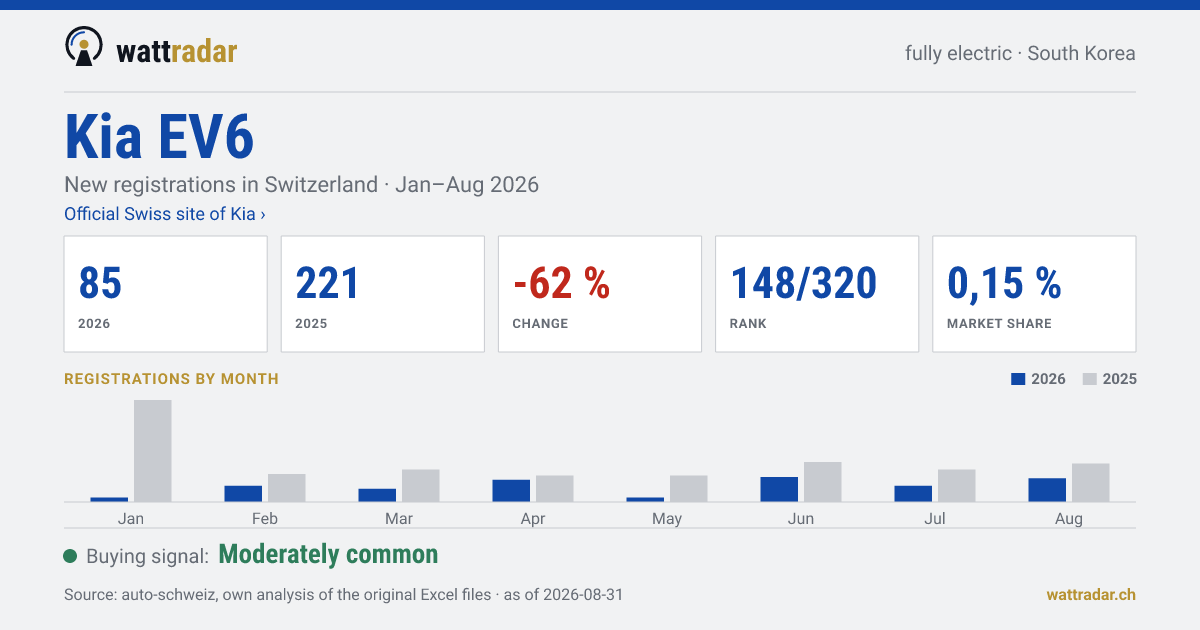Image resolution: width=1200 pixels, height=630 pixels.
Task: Click the gray August 2025 bar
Action: tap(1091, 483)
